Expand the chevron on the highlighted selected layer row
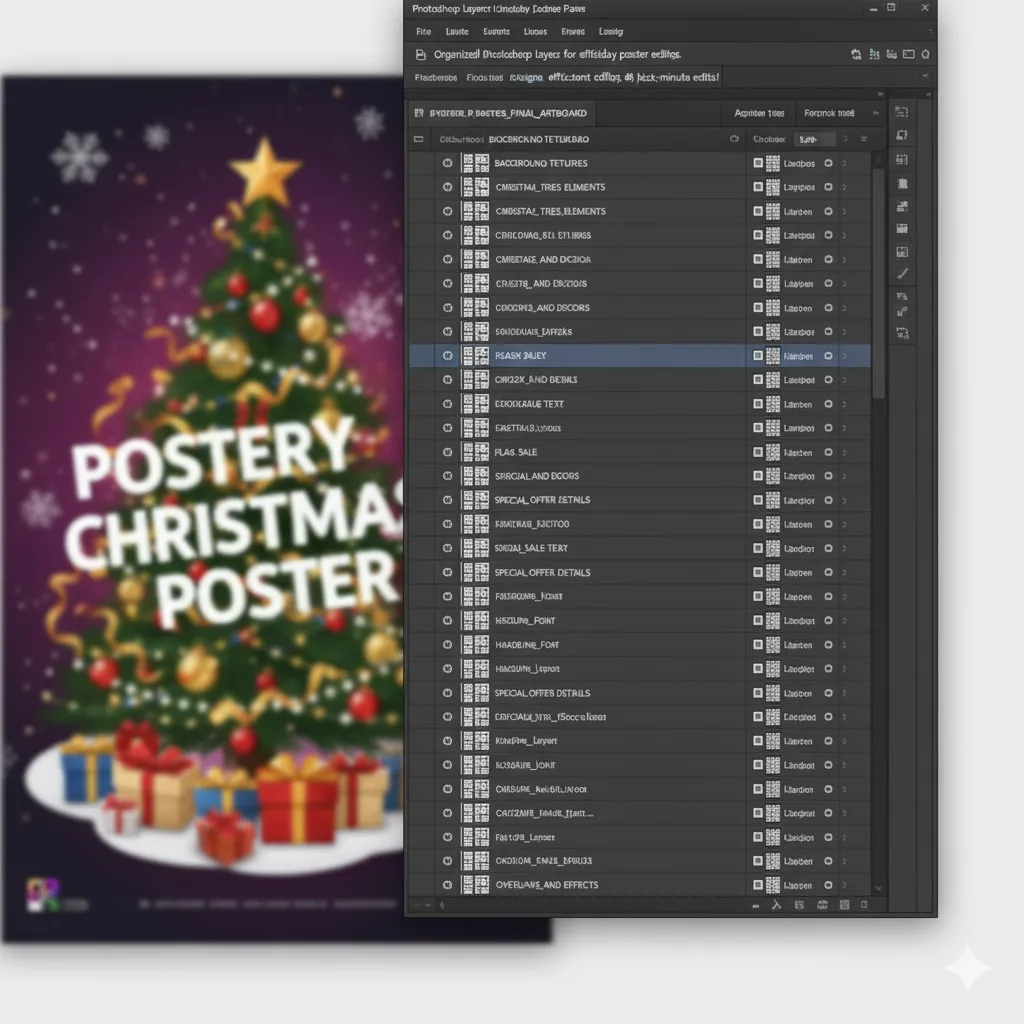This screenshot has width=1024, height=1024. coord(845,356)
